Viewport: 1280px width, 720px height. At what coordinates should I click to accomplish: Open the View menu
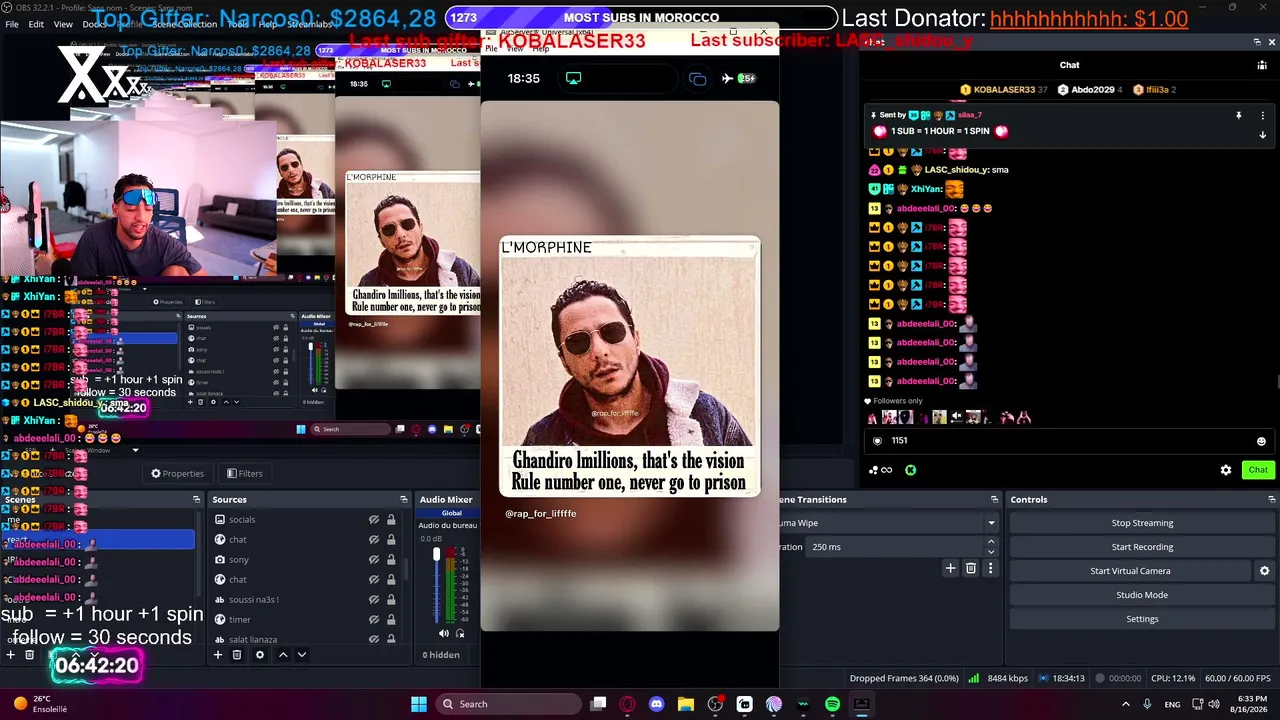[x=63, y=24]
